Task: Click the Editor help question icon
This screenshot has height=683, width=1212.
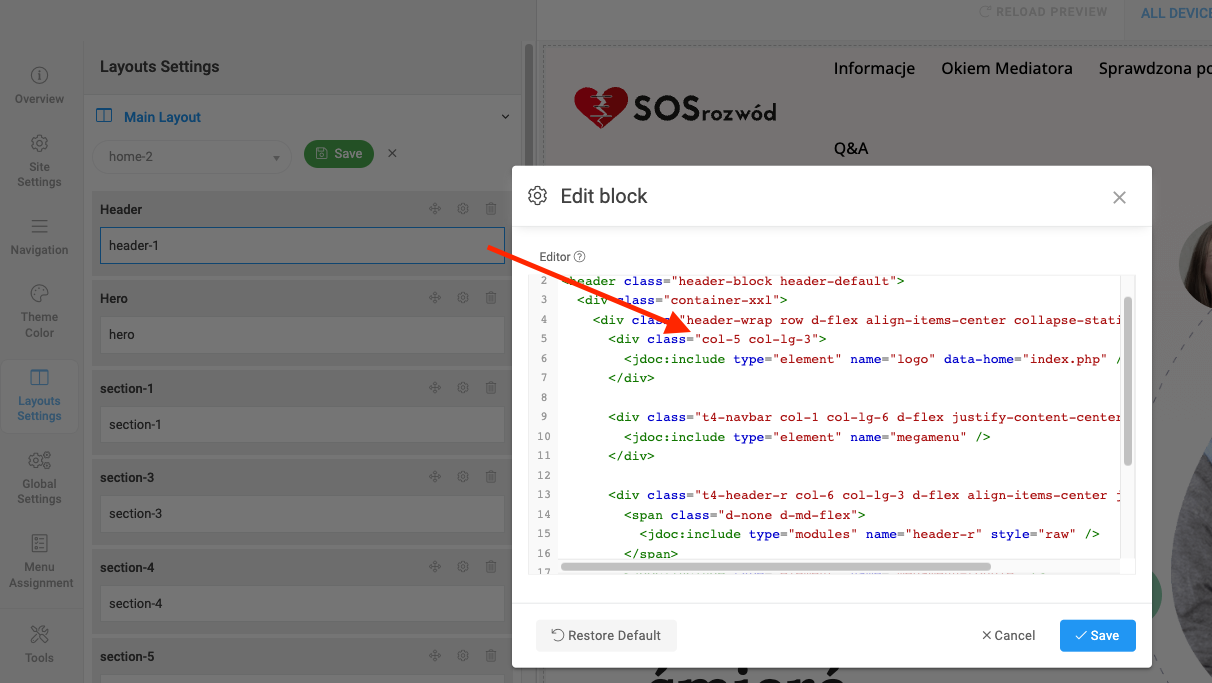Action: 580,257
